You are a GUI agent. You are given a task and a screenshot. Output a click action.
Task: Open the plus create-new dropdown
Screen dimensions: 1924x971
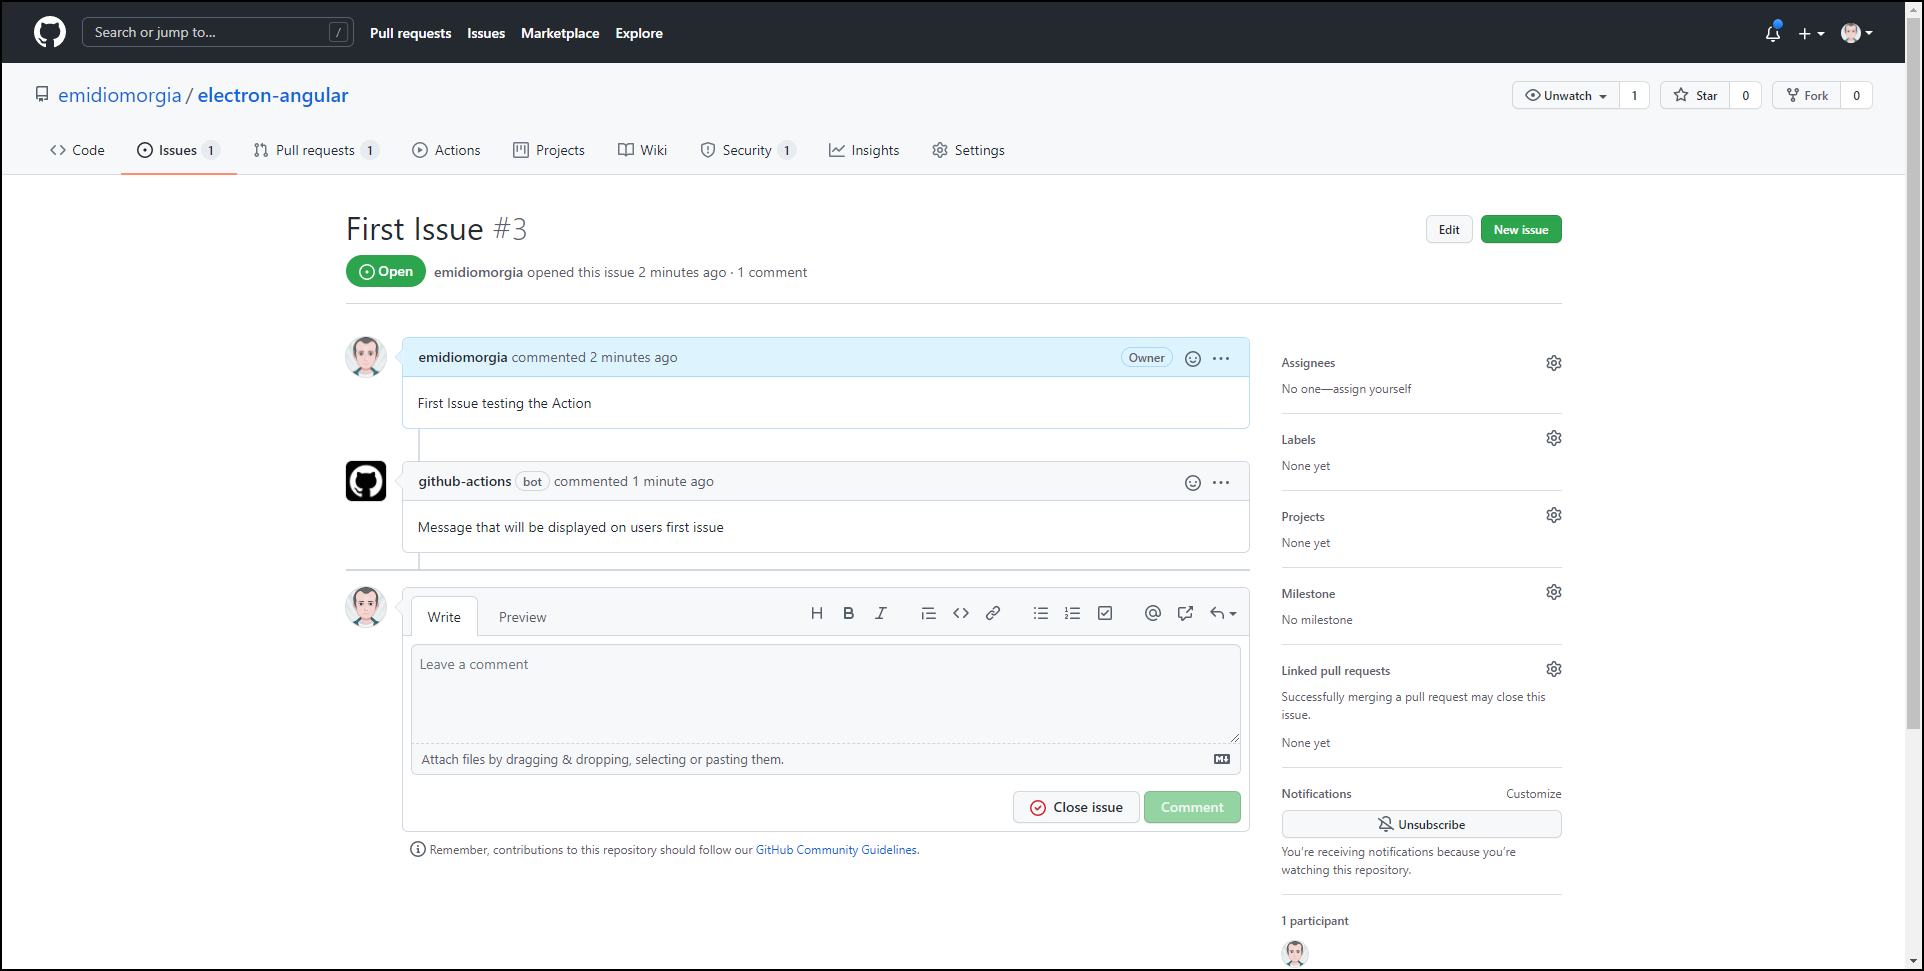[1811, 33]
